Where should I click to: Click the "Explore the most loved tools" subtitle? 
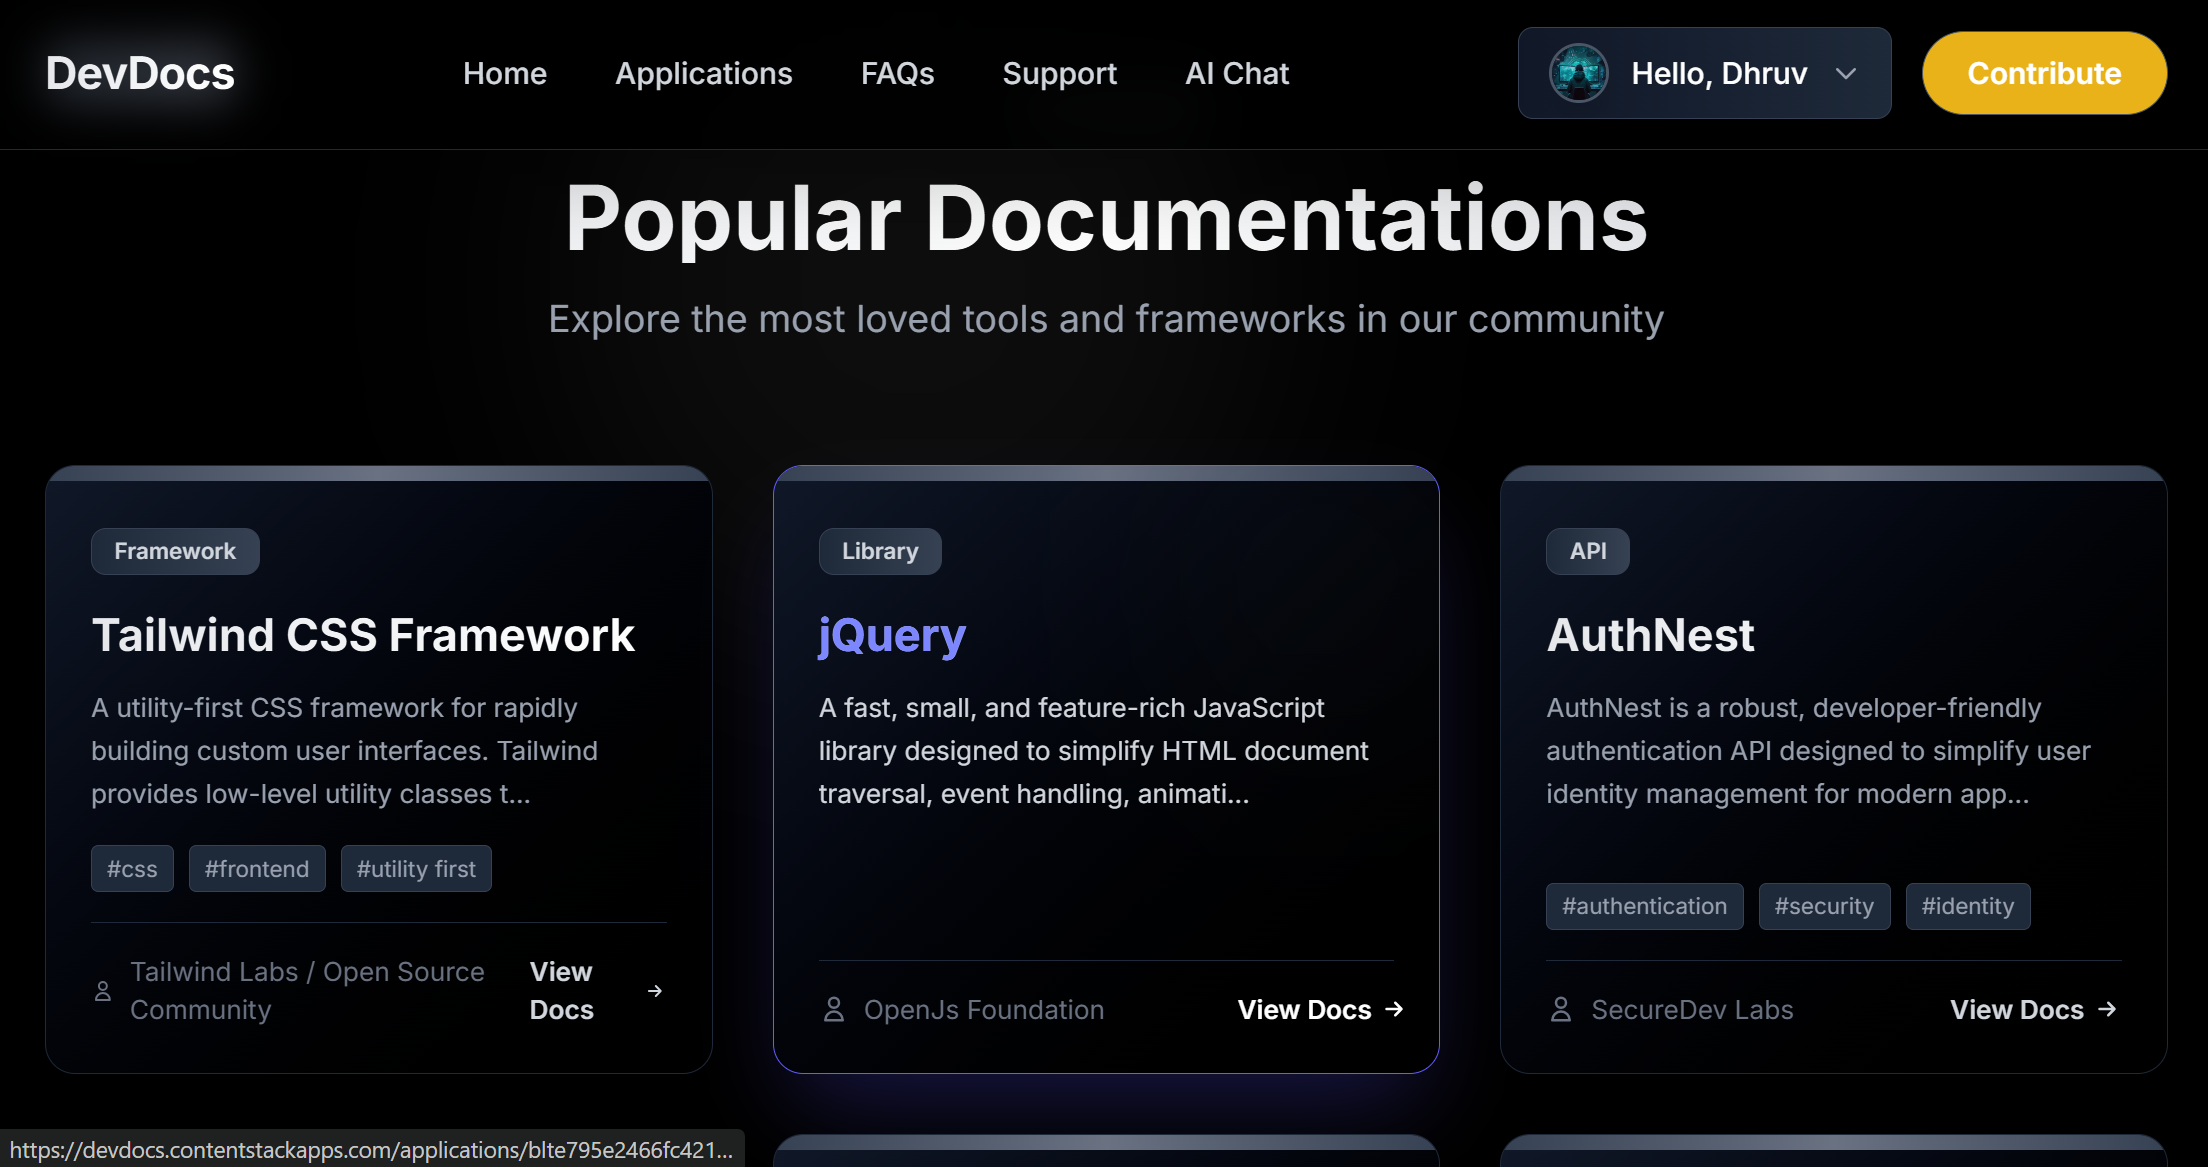(1106, 319)
